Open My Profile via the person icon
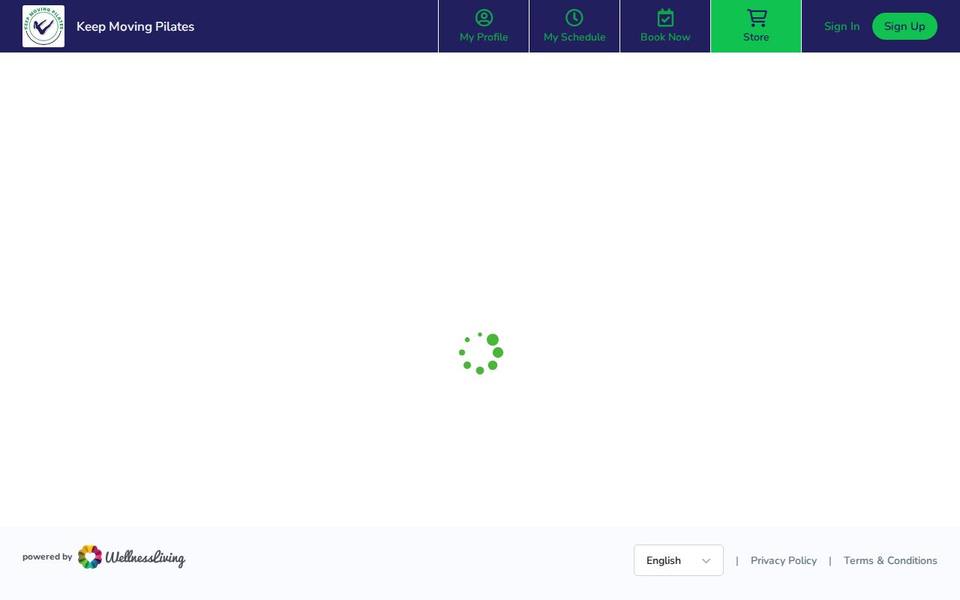The image size is (960, 600). 484,18
